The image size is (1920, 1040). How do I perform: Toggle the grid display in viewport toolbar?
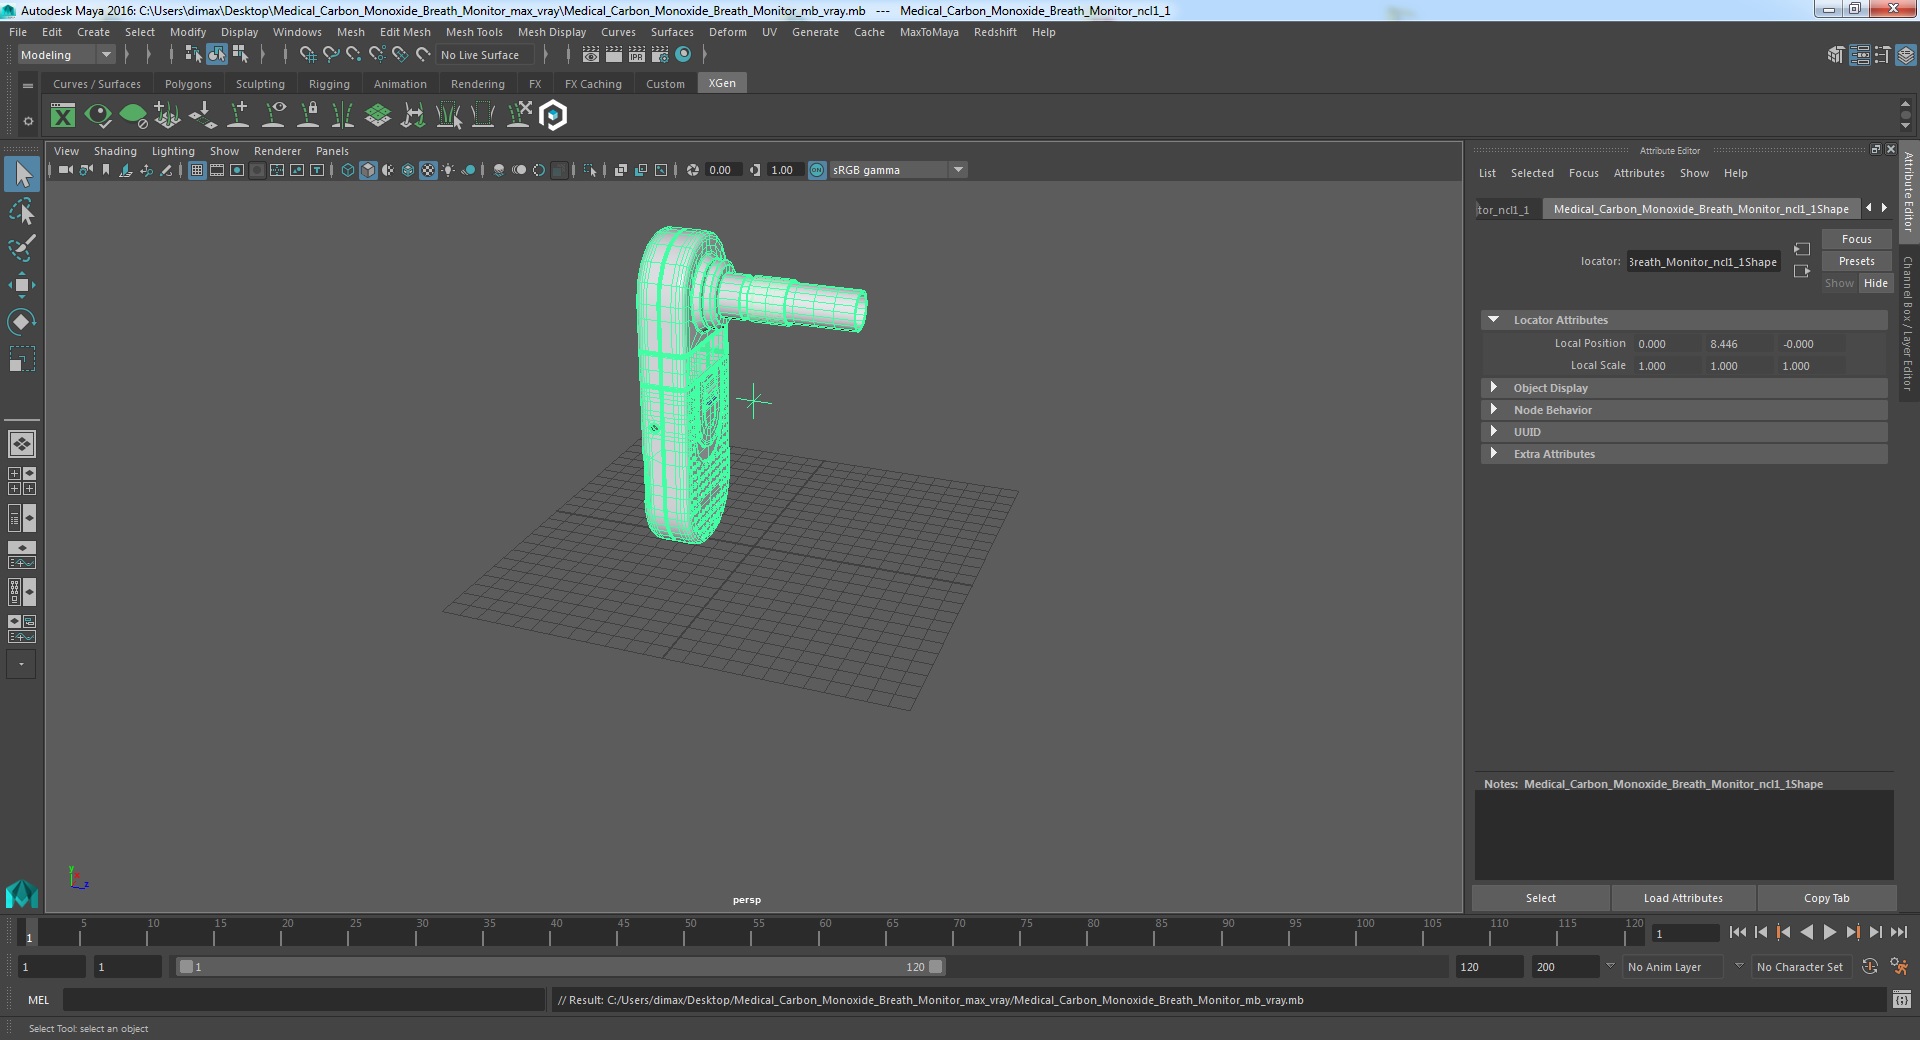pos(197,170)
